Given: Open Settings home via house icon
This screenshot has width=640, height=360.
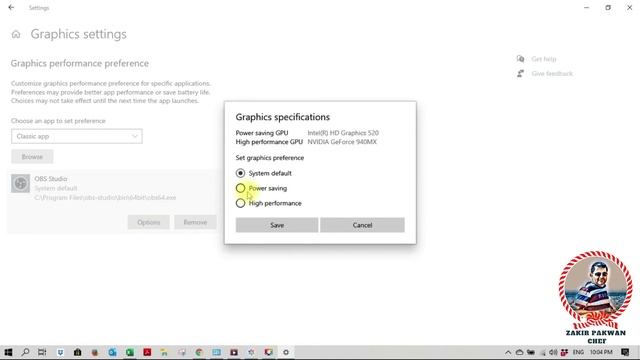Looking at the screenshot, I should point(16,34).
